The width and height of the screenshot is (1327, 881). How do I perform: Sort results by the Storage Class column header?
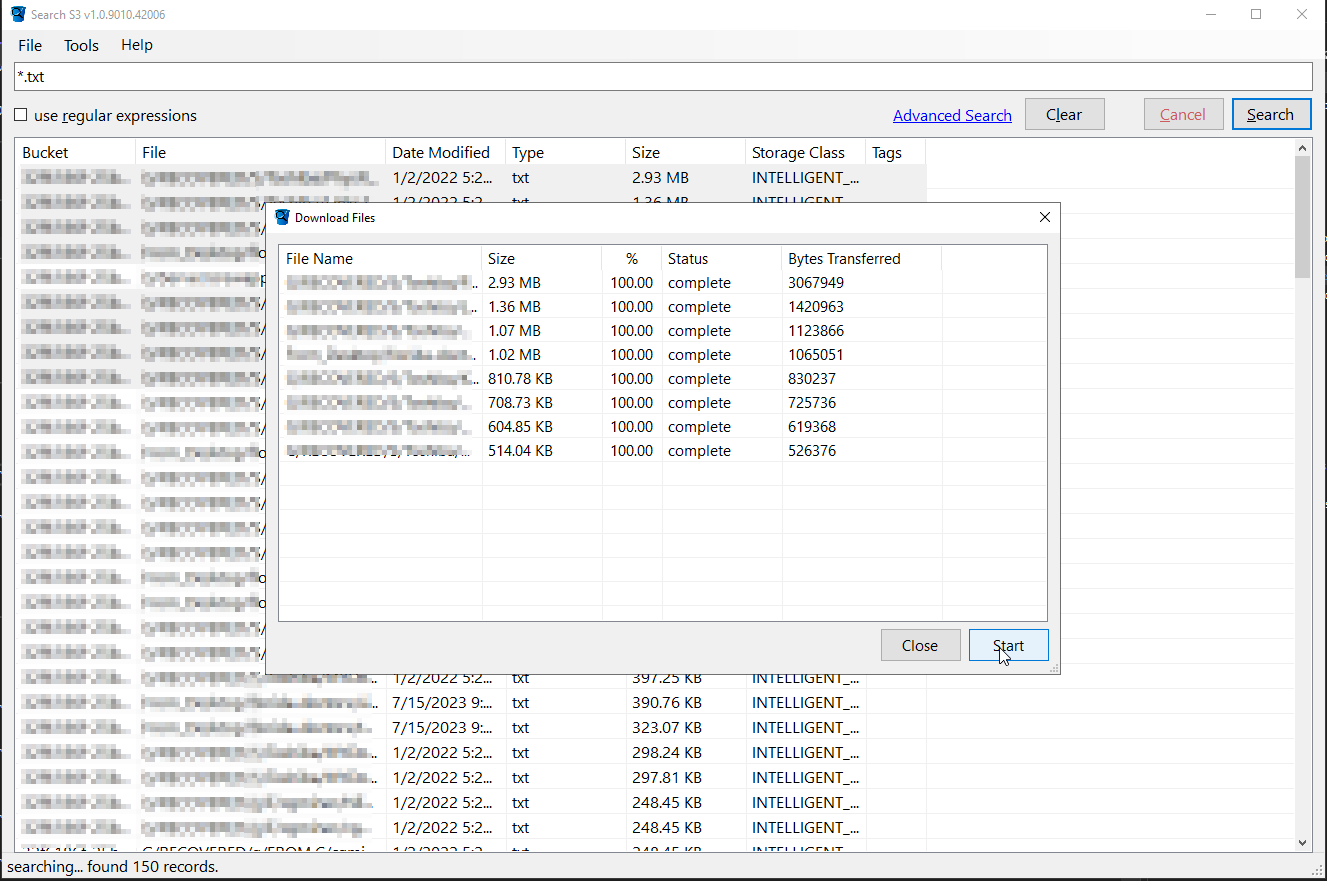[806, 152]
